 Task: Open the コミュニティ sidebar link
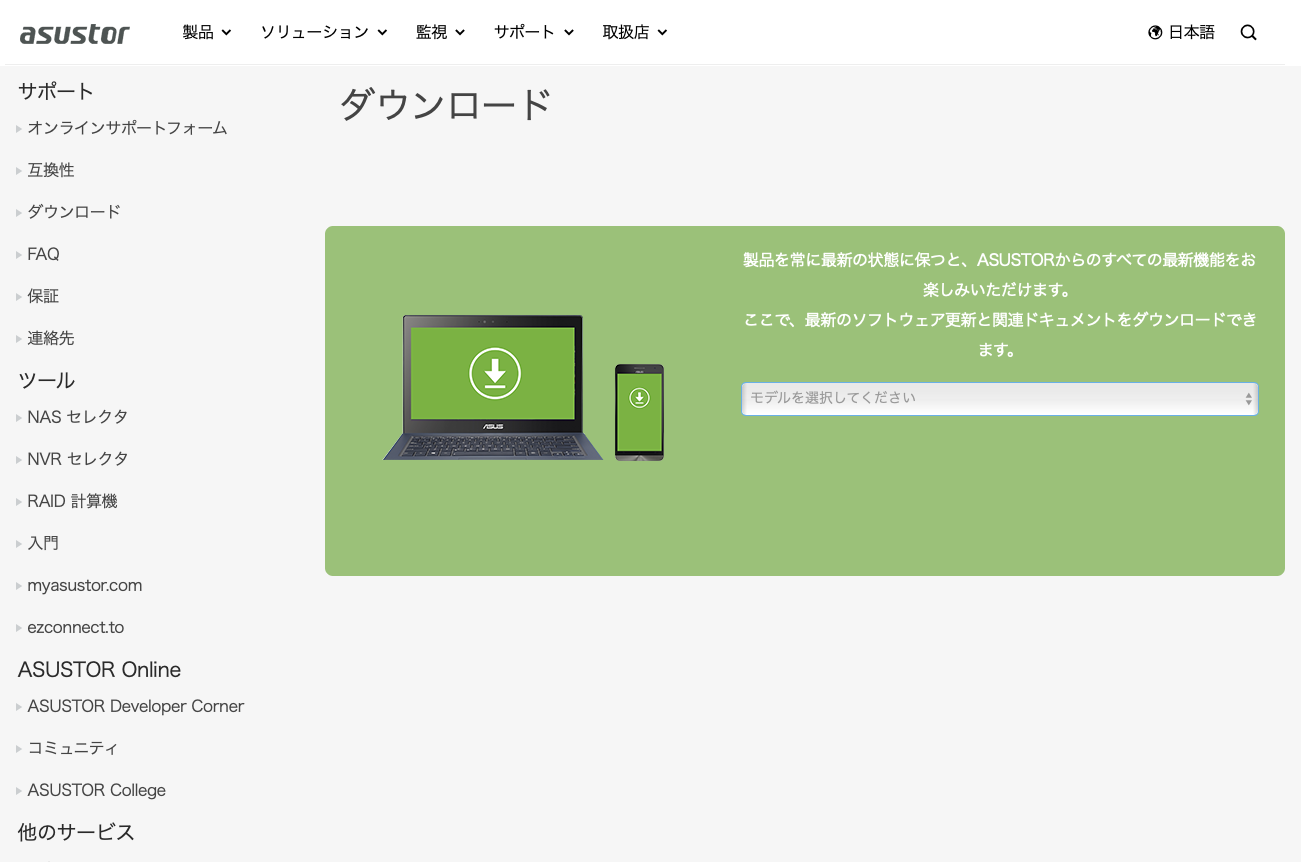[x=73, y=748]
